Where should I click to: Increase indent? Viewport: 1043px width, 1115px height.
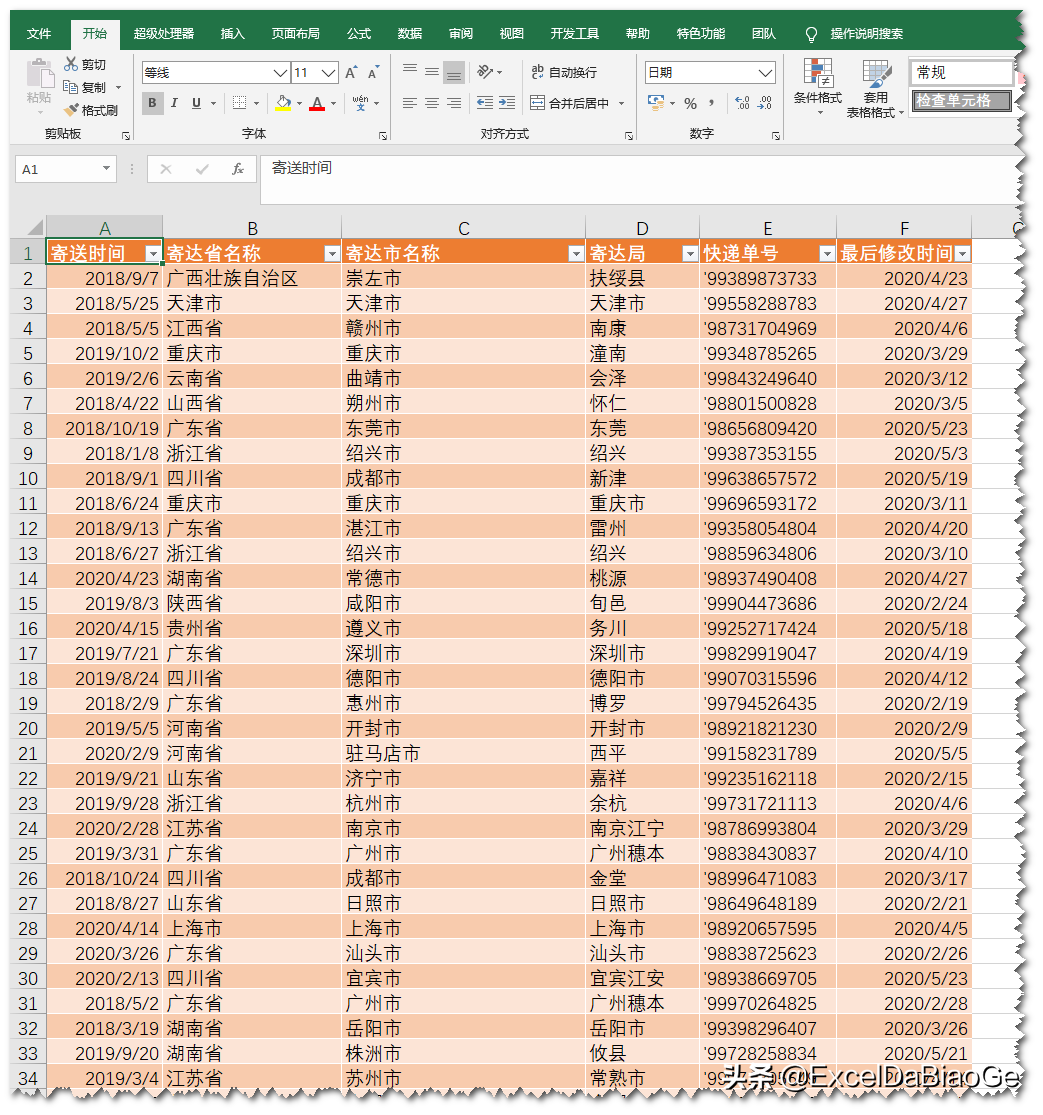pos(507,103)
